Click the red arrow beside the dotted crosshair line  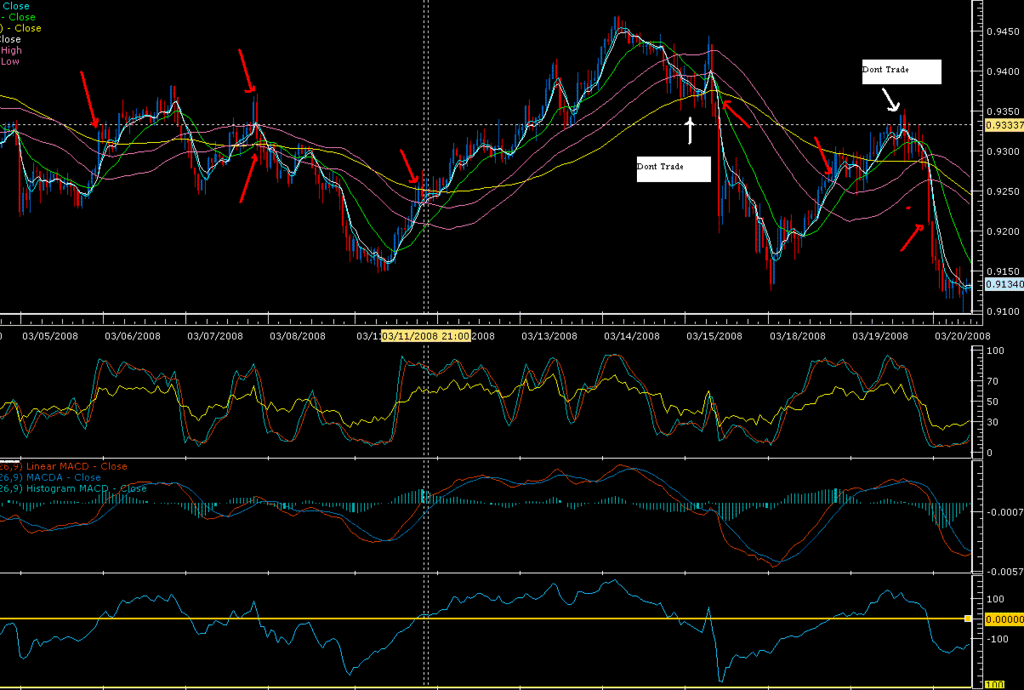(x=409, y=166)
